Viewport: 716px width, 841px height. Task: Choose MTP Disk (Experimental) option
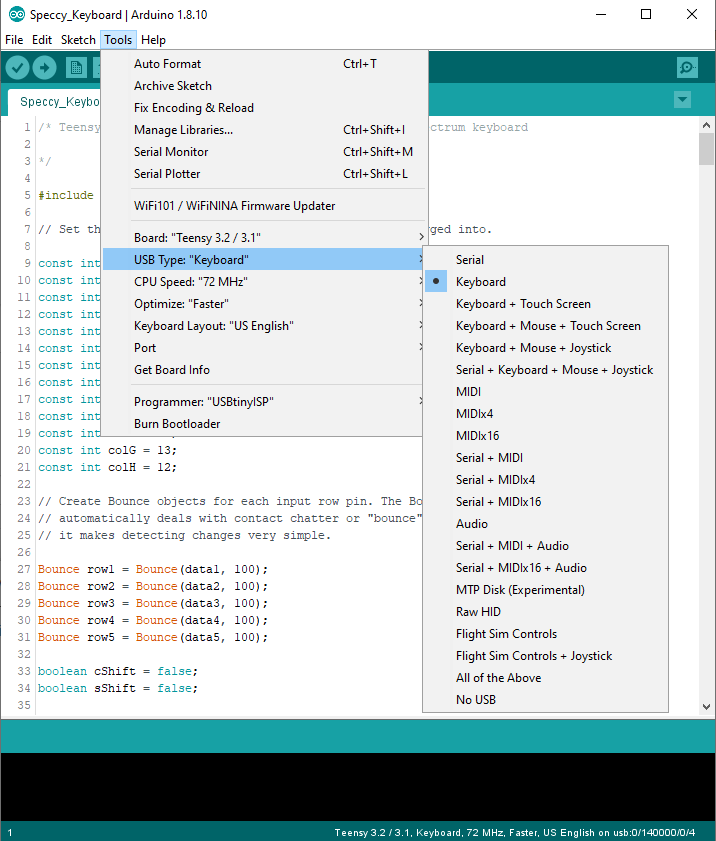(545, 589)
